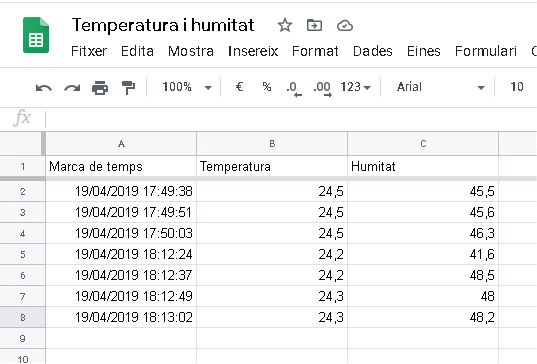
Task: Select temperature cell in row 7
Action: 272,297
